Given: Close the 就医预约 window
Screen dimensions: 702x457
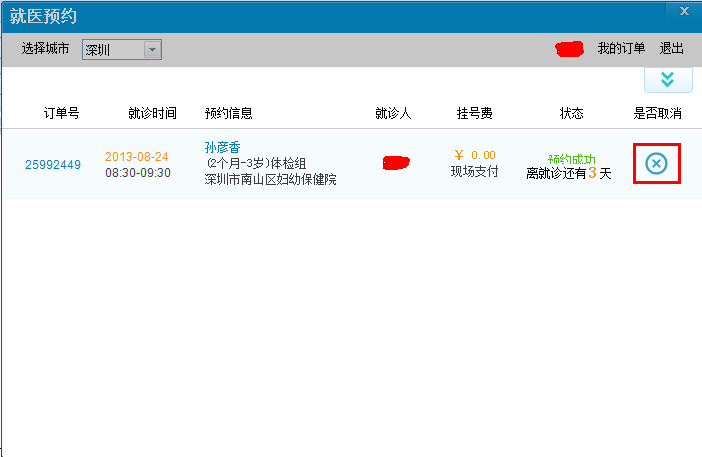Looking at the screenshot, I should click(x=684, y=11).
